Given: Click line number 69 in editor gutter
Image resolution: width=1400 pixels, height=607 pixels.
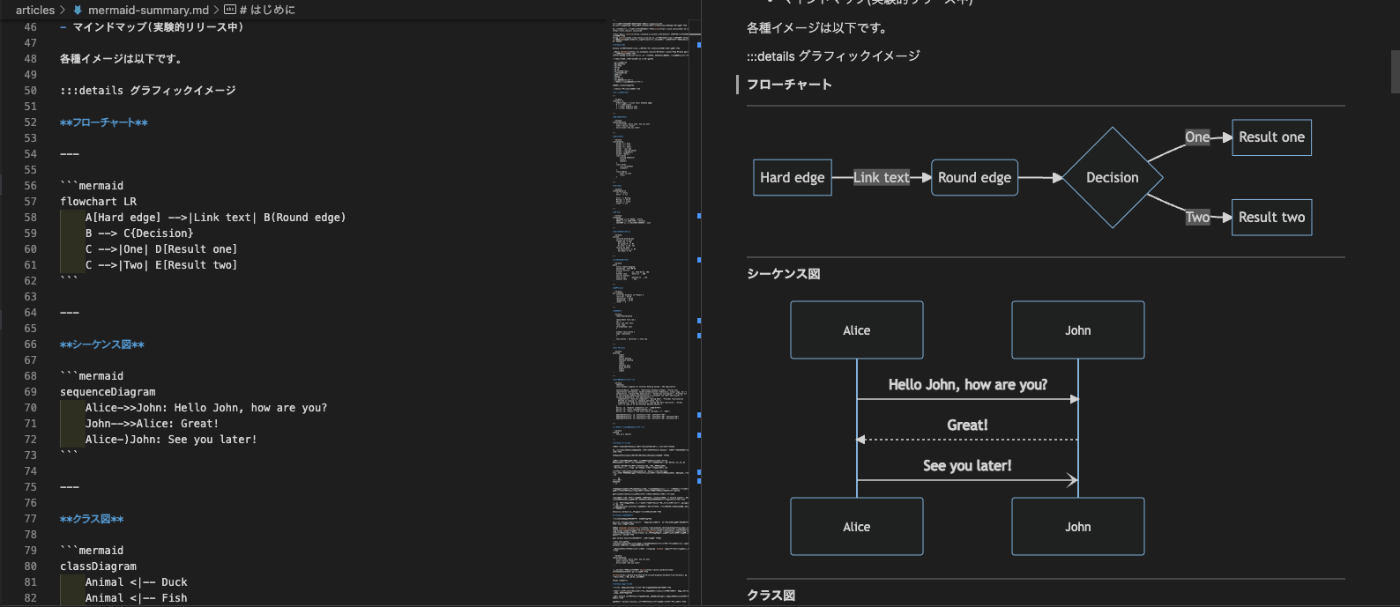Looking at the screenshot, I should (x=30, y=392).
